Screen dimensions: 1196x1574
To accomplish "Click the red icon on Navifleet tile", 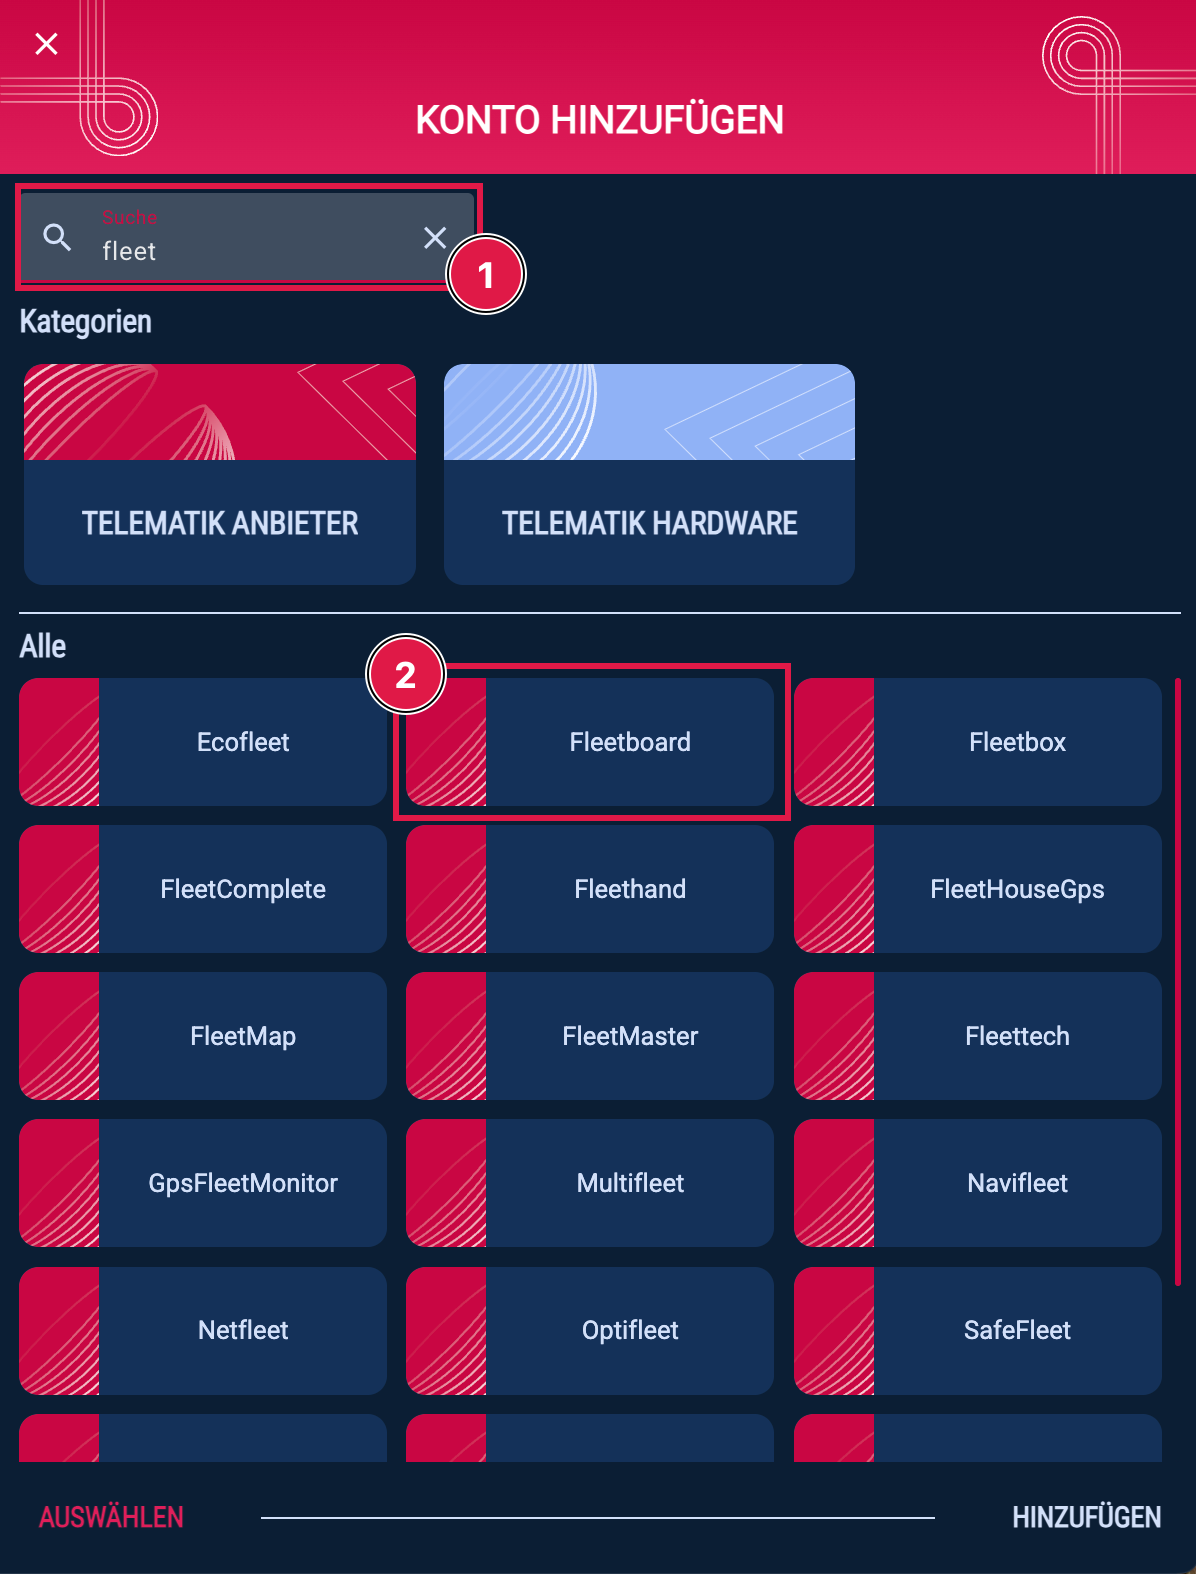I will [834, 1183].
